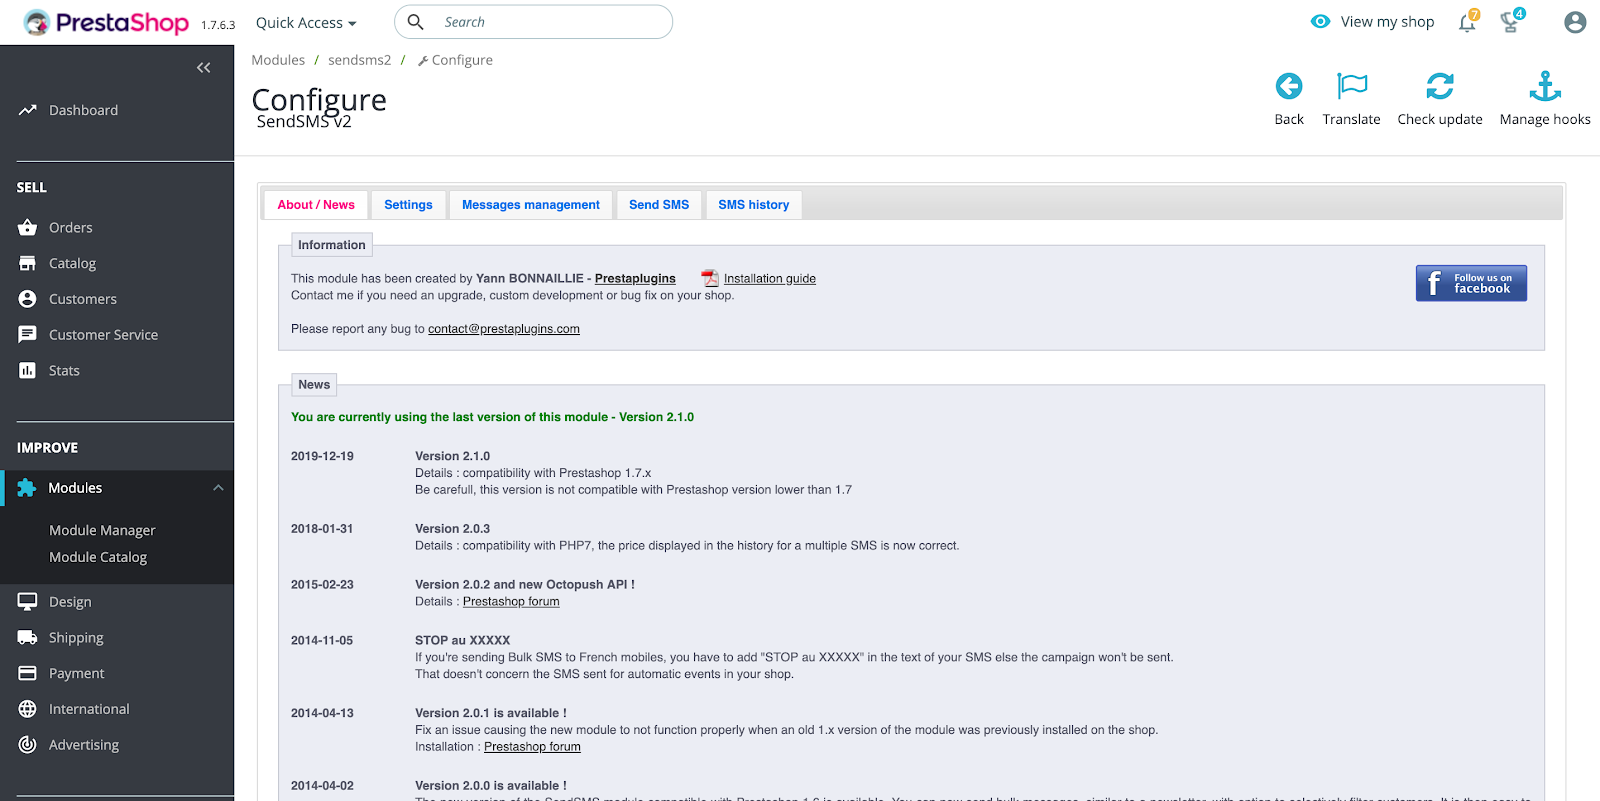The height and width of the screenshot is (801, 1600).
Task: Click the Stats chart icon
Action: click(27, 371)
